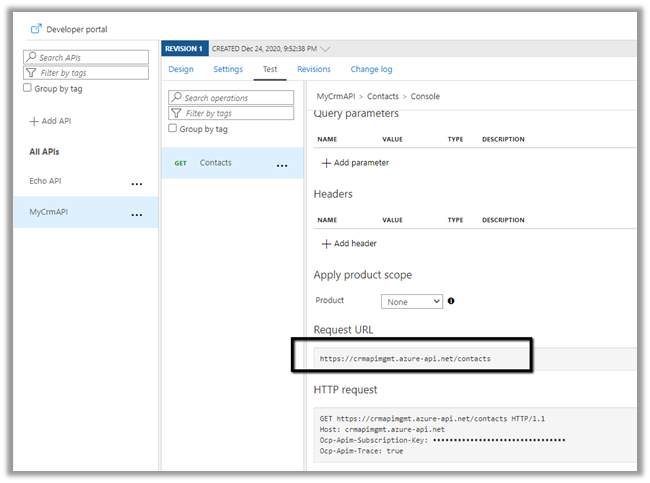Expand the Product scope dropdown

412,301
